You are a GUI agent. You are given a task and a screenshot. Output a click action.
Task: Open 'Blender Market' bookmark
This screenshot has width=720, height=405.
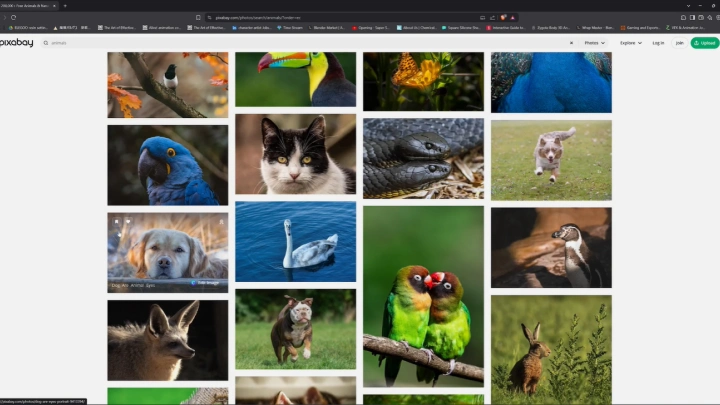(x=326, y=28)
